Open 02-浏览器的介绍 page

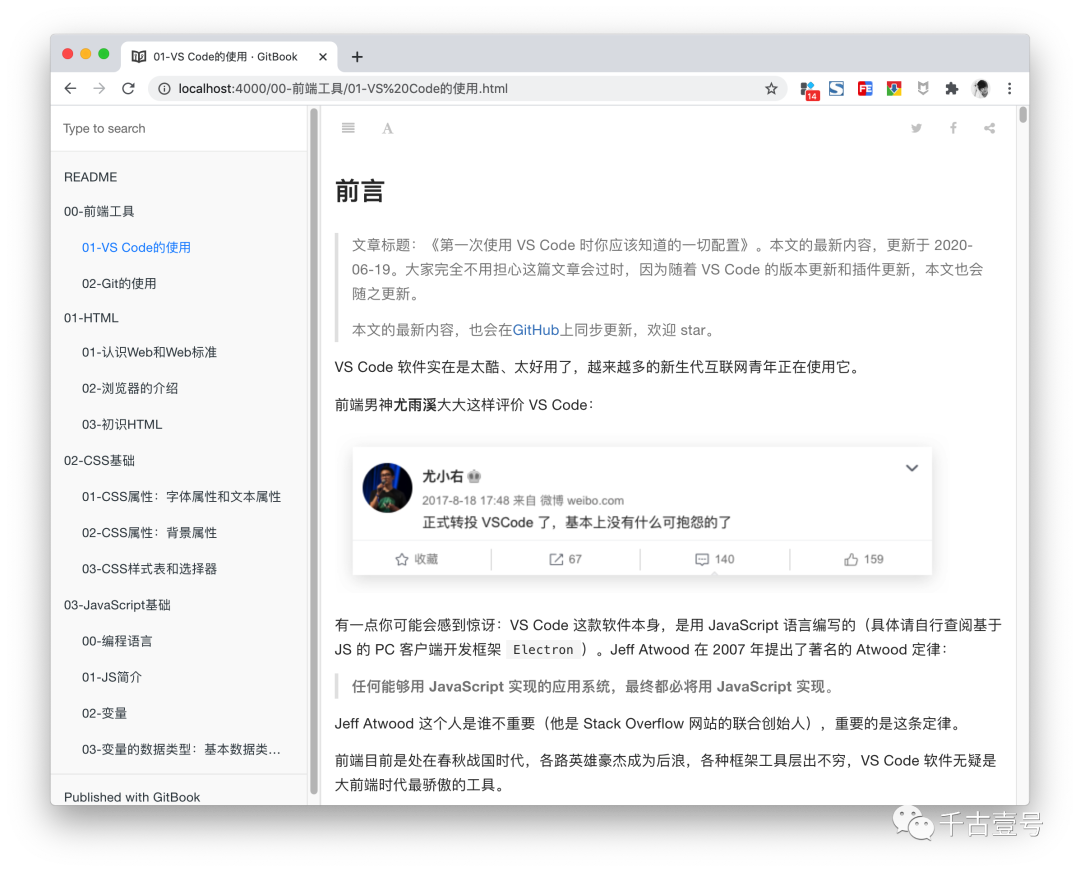click(129, 388)
